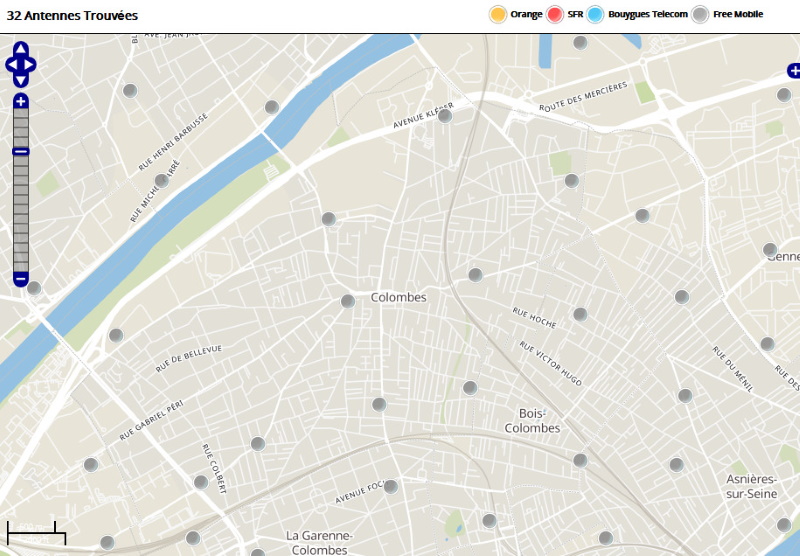800x556 pixels.
Task: Pan the map up with the north arrow
Action: (21, 48)
